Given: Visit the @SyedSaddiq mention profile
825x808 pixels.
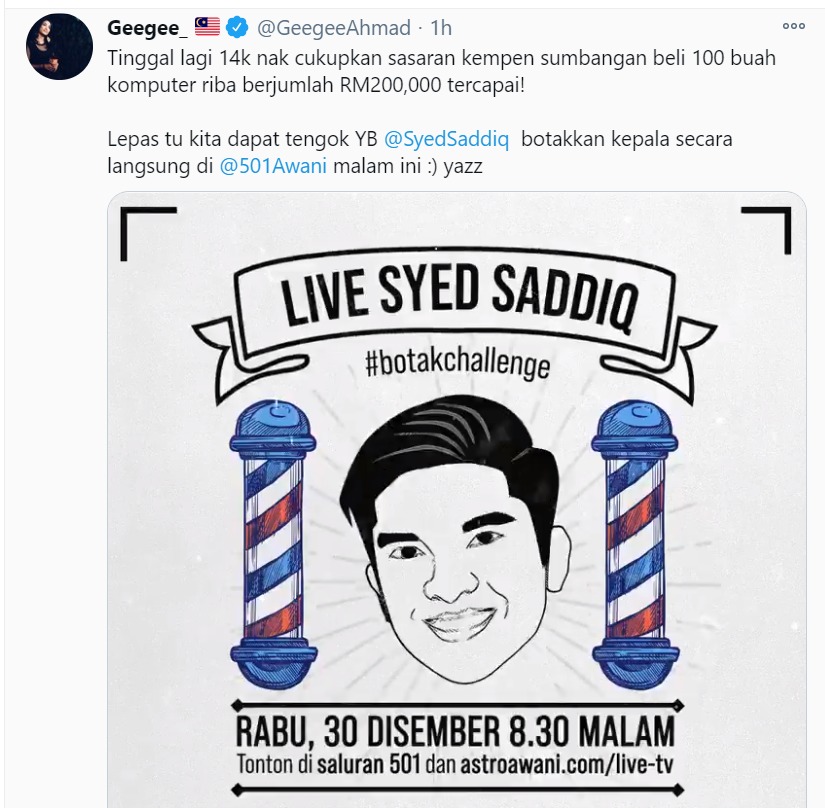Looking at the screenshot, I should (446, 139).
